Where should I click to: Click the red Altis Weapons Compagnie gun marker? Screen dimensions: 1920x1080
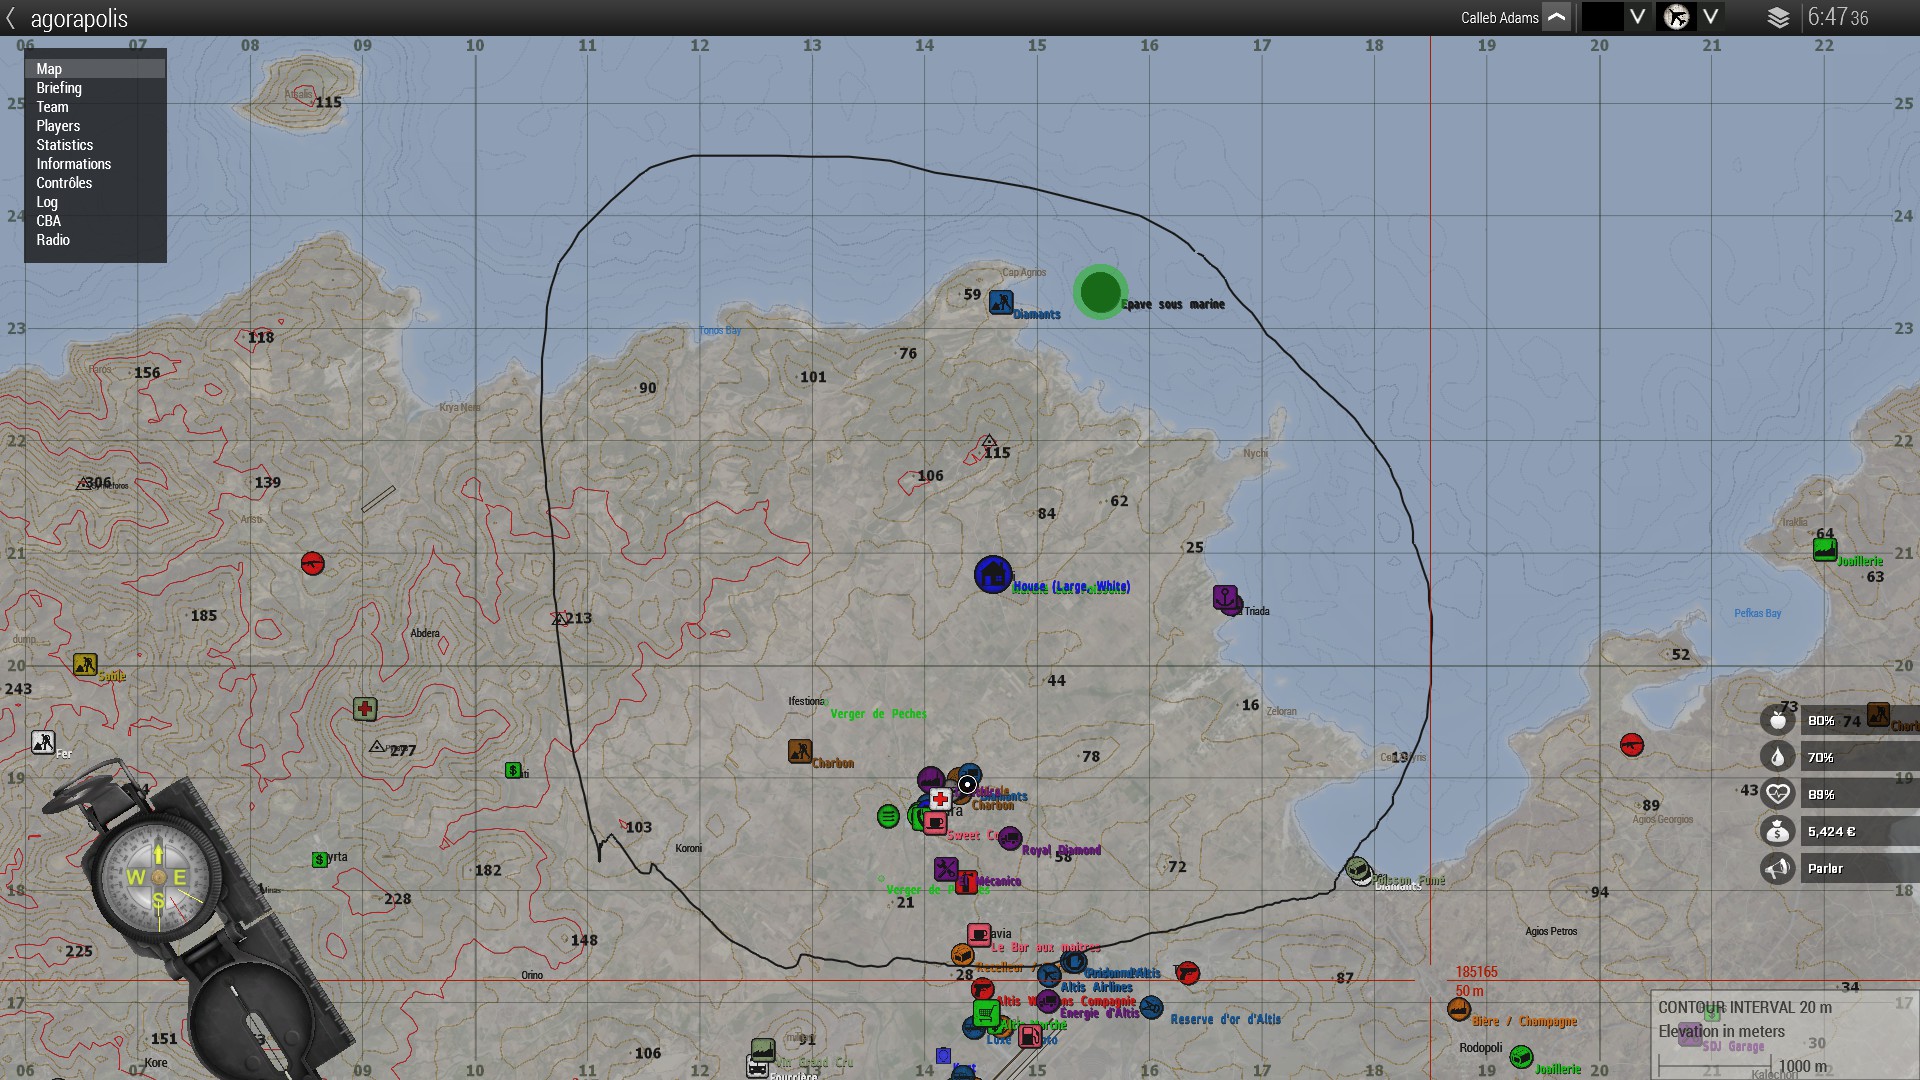pos(983,990)
